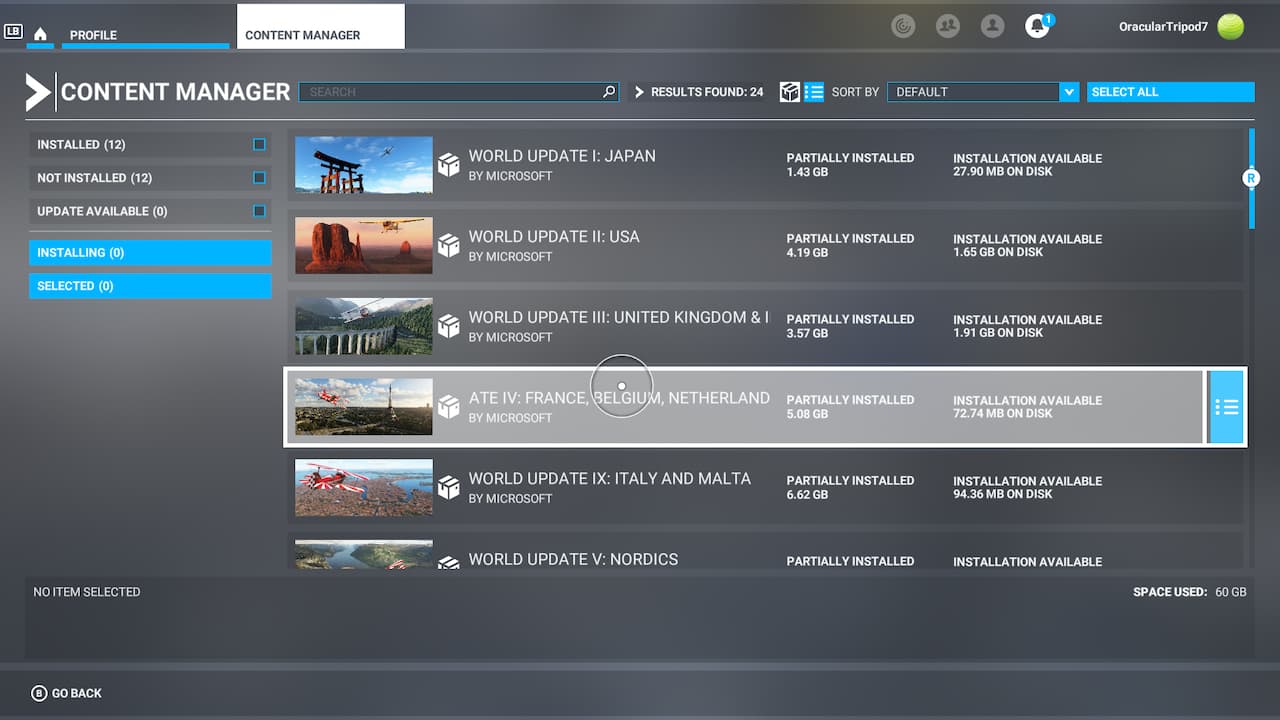Select World Update I: Japan title

[x=562, y=156]
